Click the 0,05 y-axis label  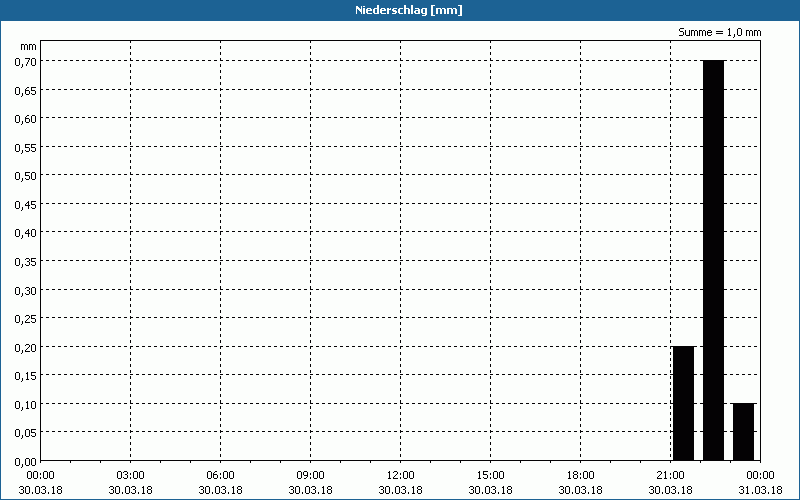coord(25,433)
